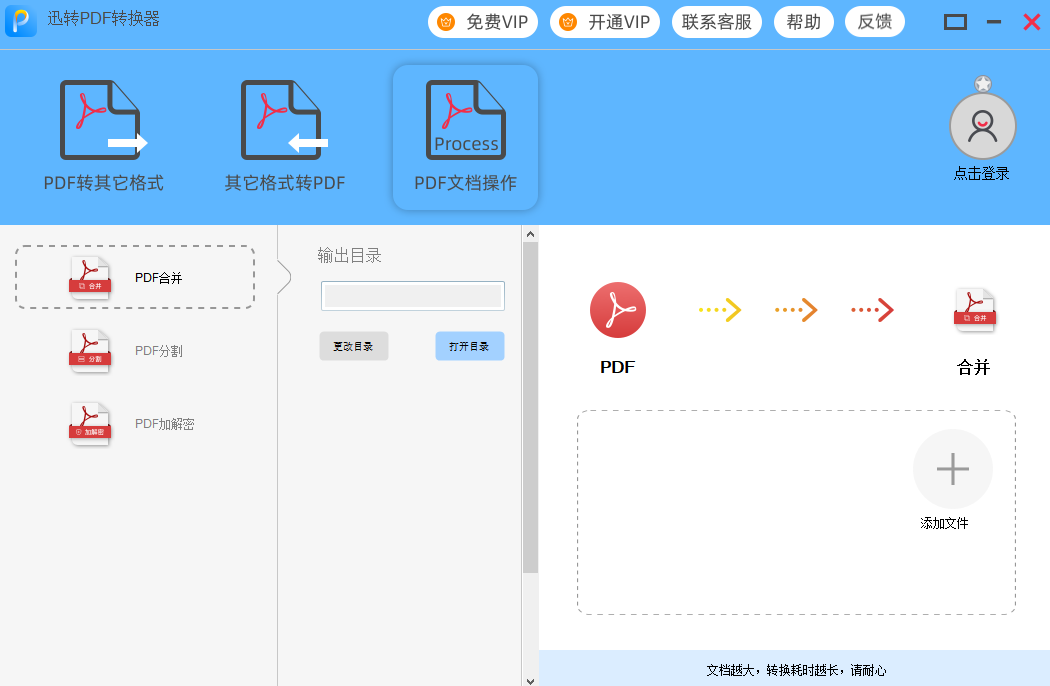Screen dimensions: 1050x686
Task: Select the PDF合并 merge function
Action: 135,277
